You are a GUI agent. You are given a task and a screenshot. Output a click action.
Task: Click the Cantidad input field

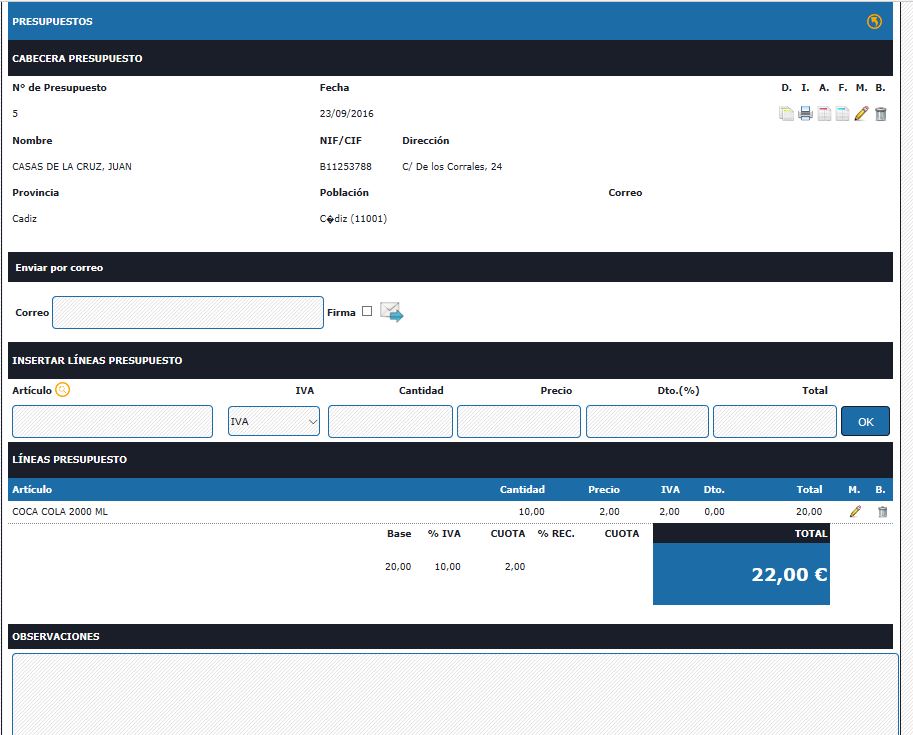click(390, 422)
